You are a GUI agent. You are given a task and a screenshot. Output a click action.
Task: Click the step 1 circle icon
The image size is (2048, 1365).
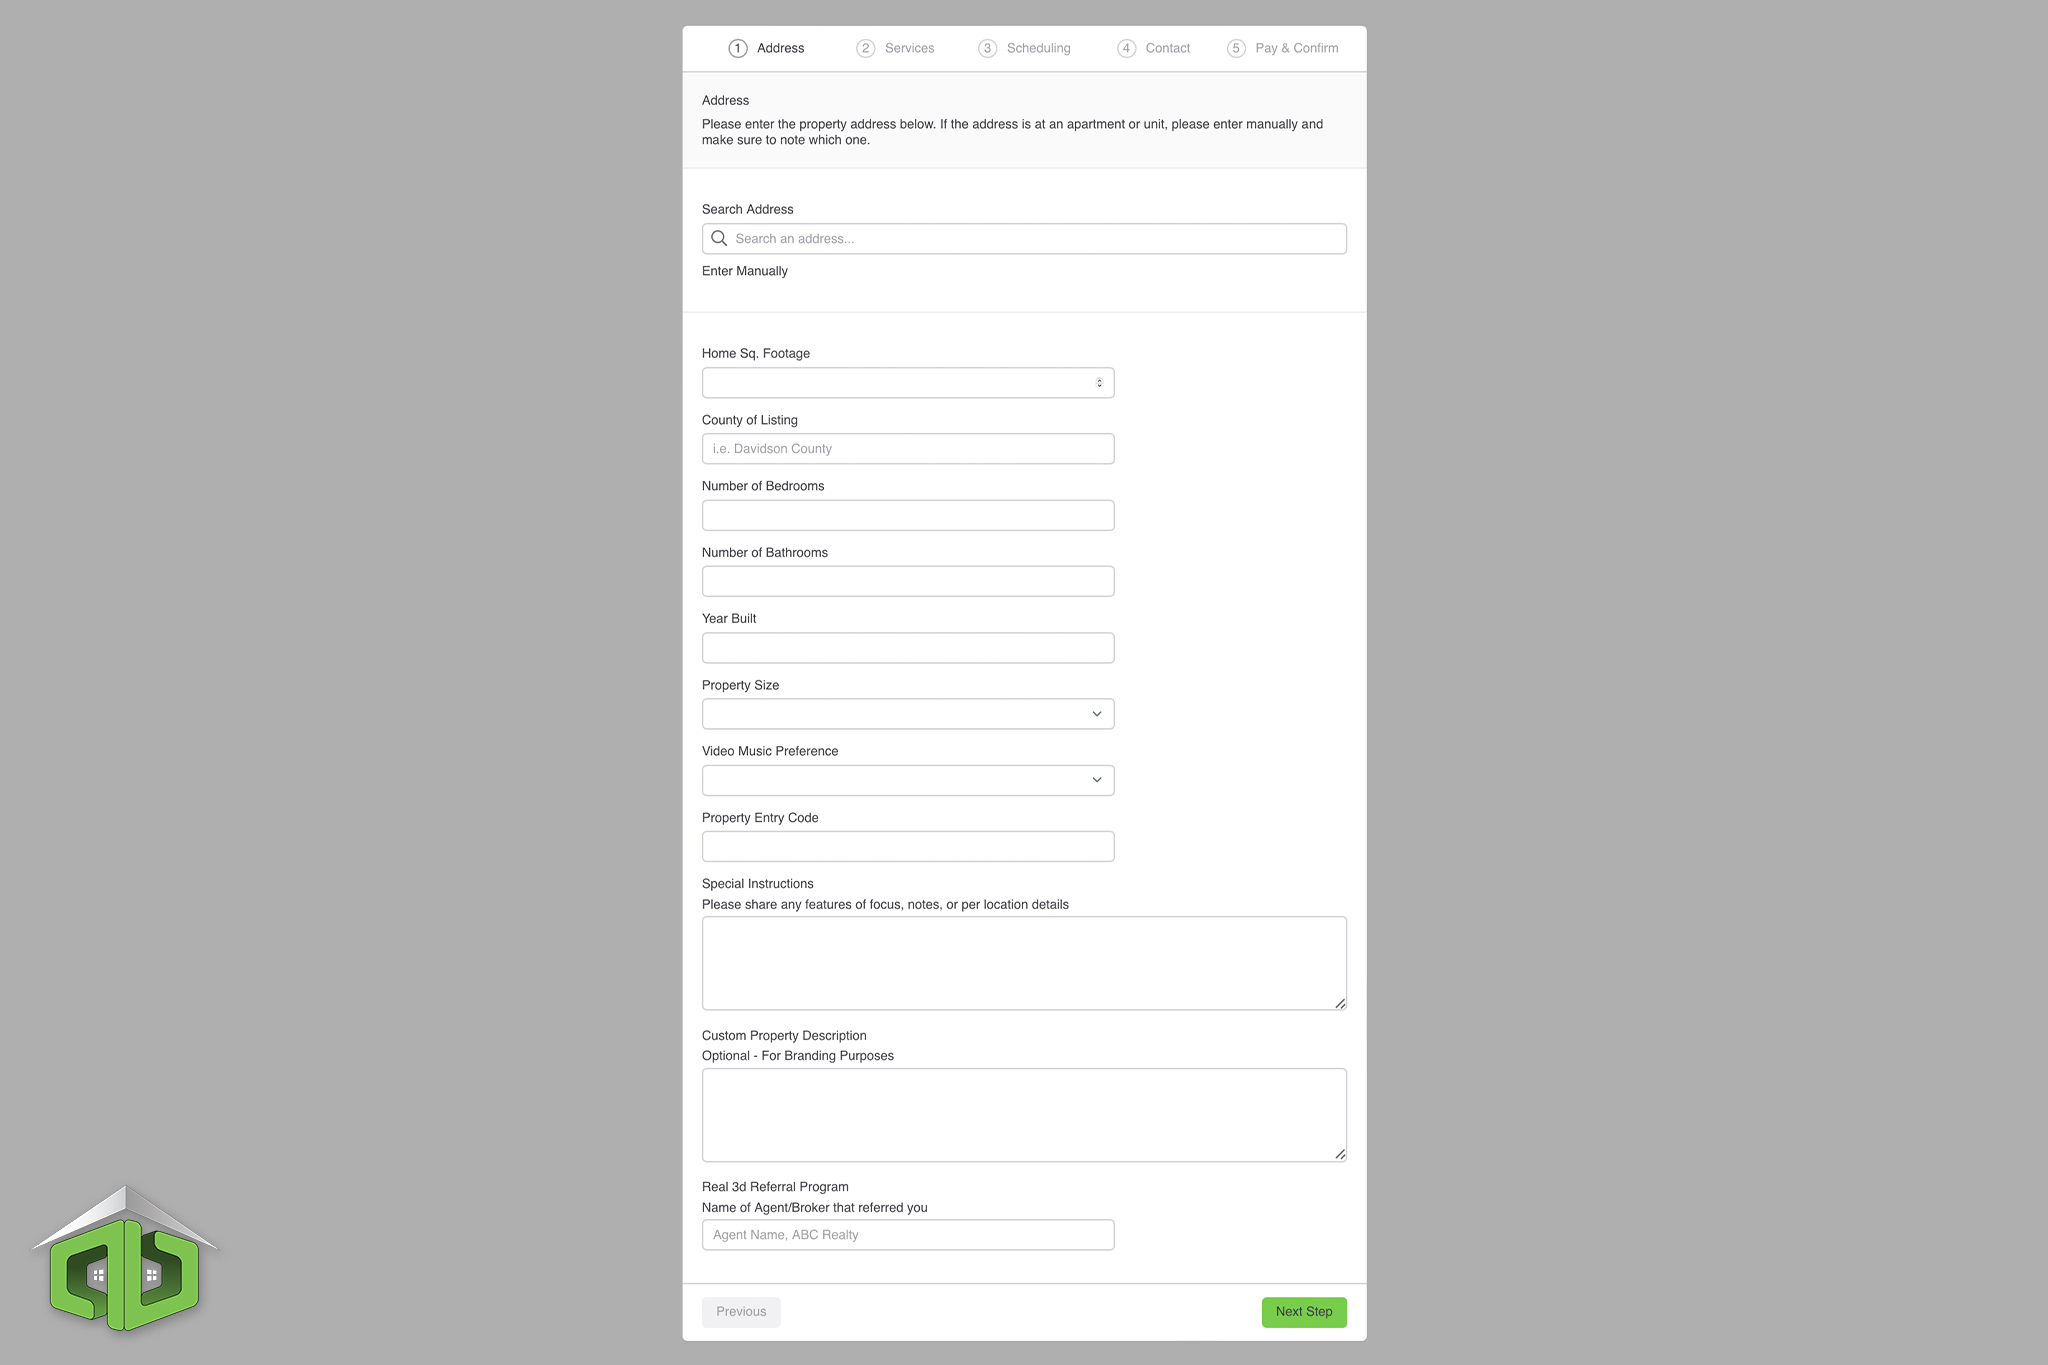pos(738,48)
